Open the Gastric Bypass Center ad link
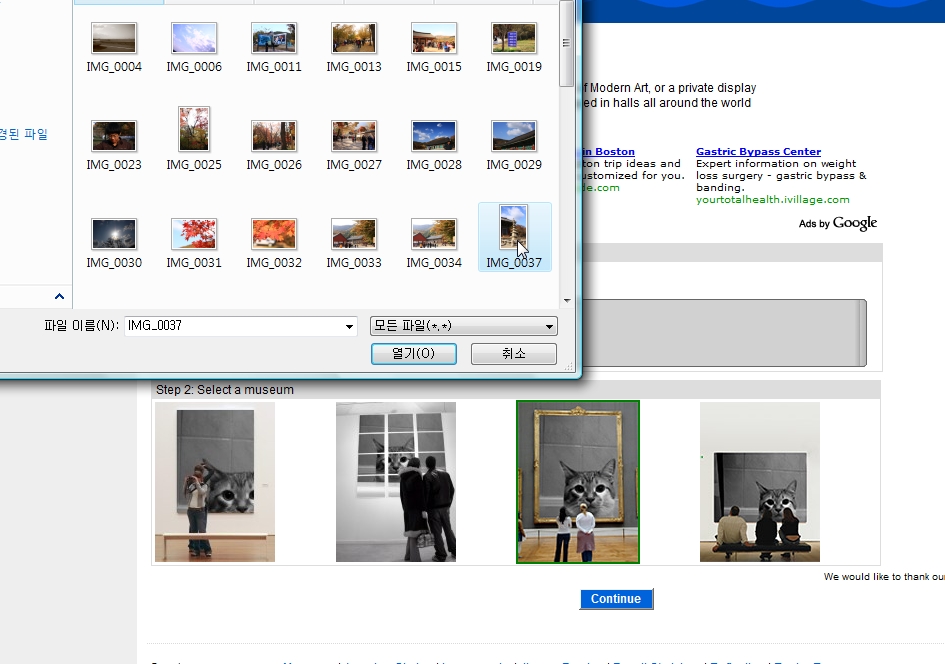 pos(758,152)
